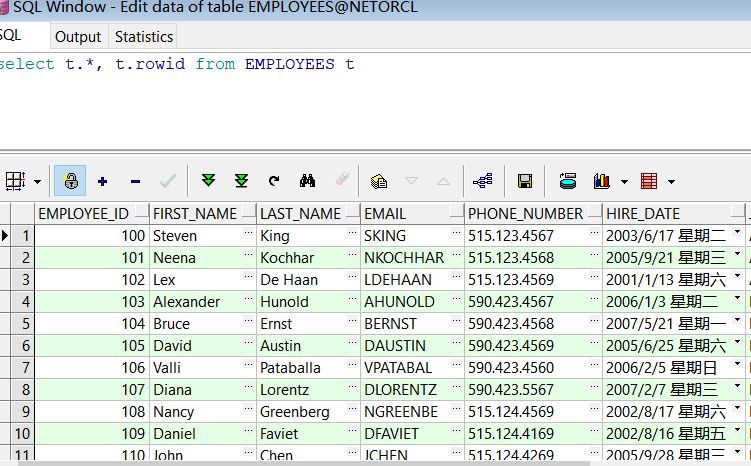
Task: Switch to the Output tab
Action: (78, 36)
